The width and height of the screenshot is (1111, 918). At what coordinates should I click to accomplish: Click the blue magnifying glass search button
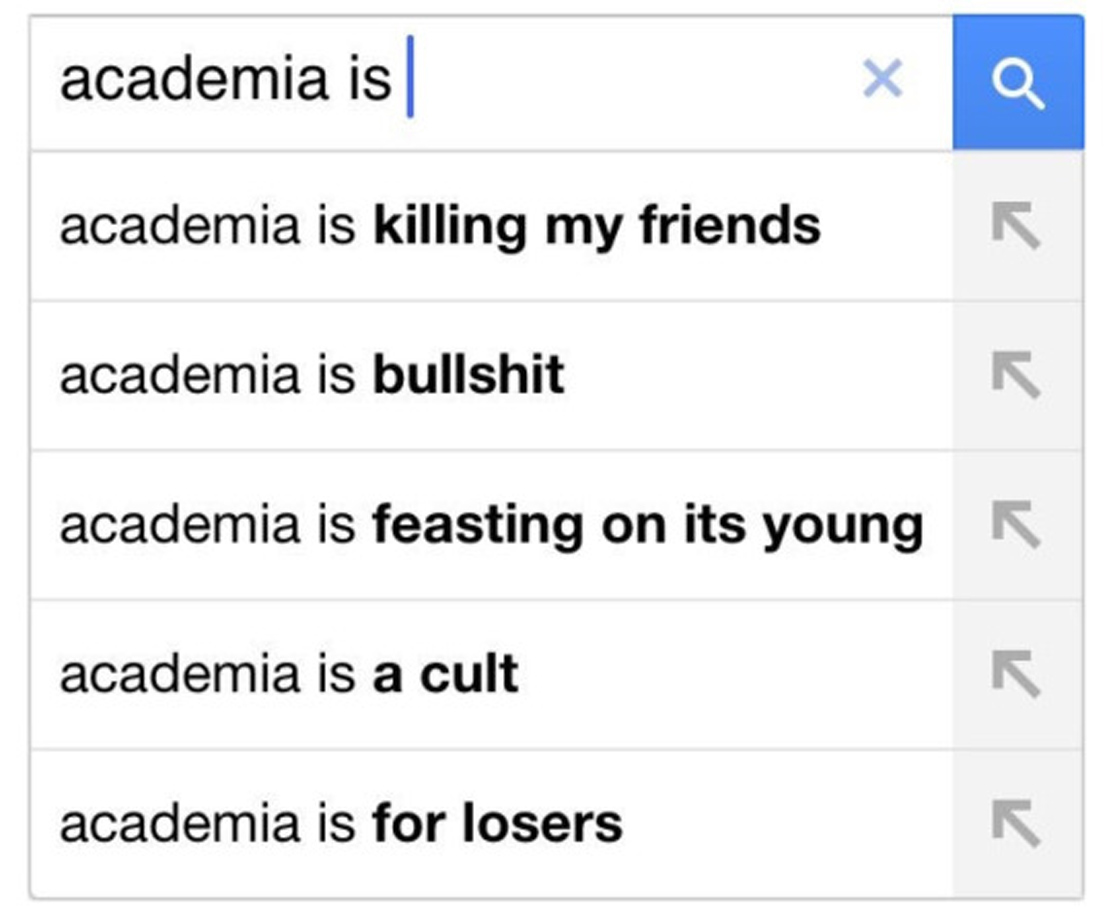point(1017,84)
